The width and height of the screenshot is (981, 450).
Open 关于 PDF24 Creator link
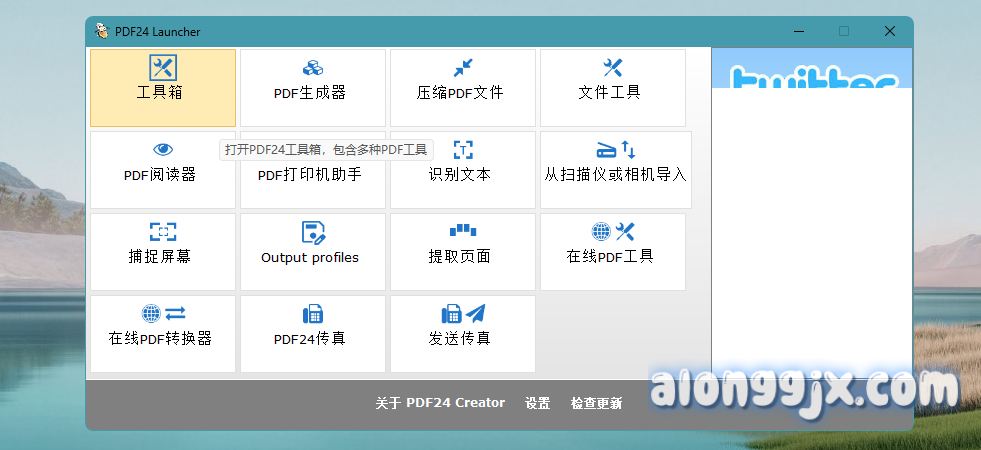pos(440,403)
